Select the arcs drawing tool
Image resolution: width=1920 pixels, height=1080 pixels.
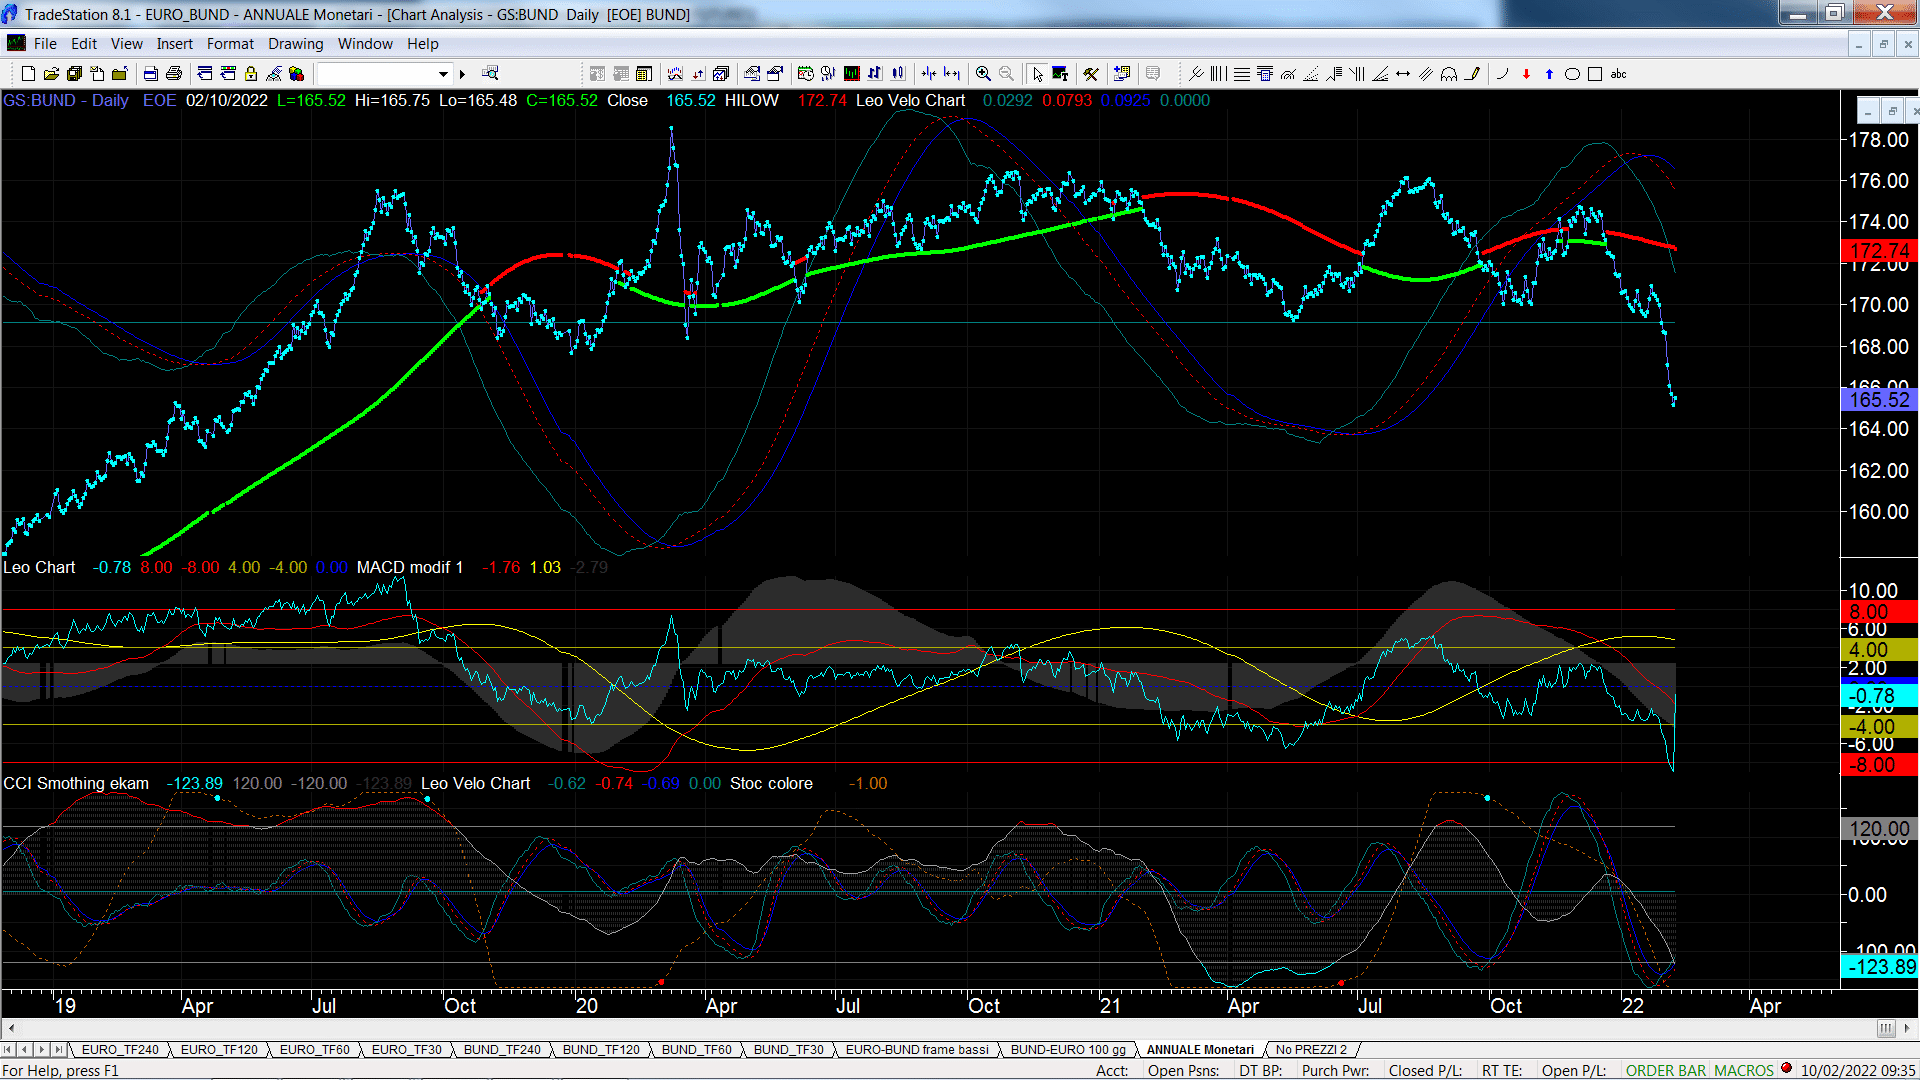1449,74
